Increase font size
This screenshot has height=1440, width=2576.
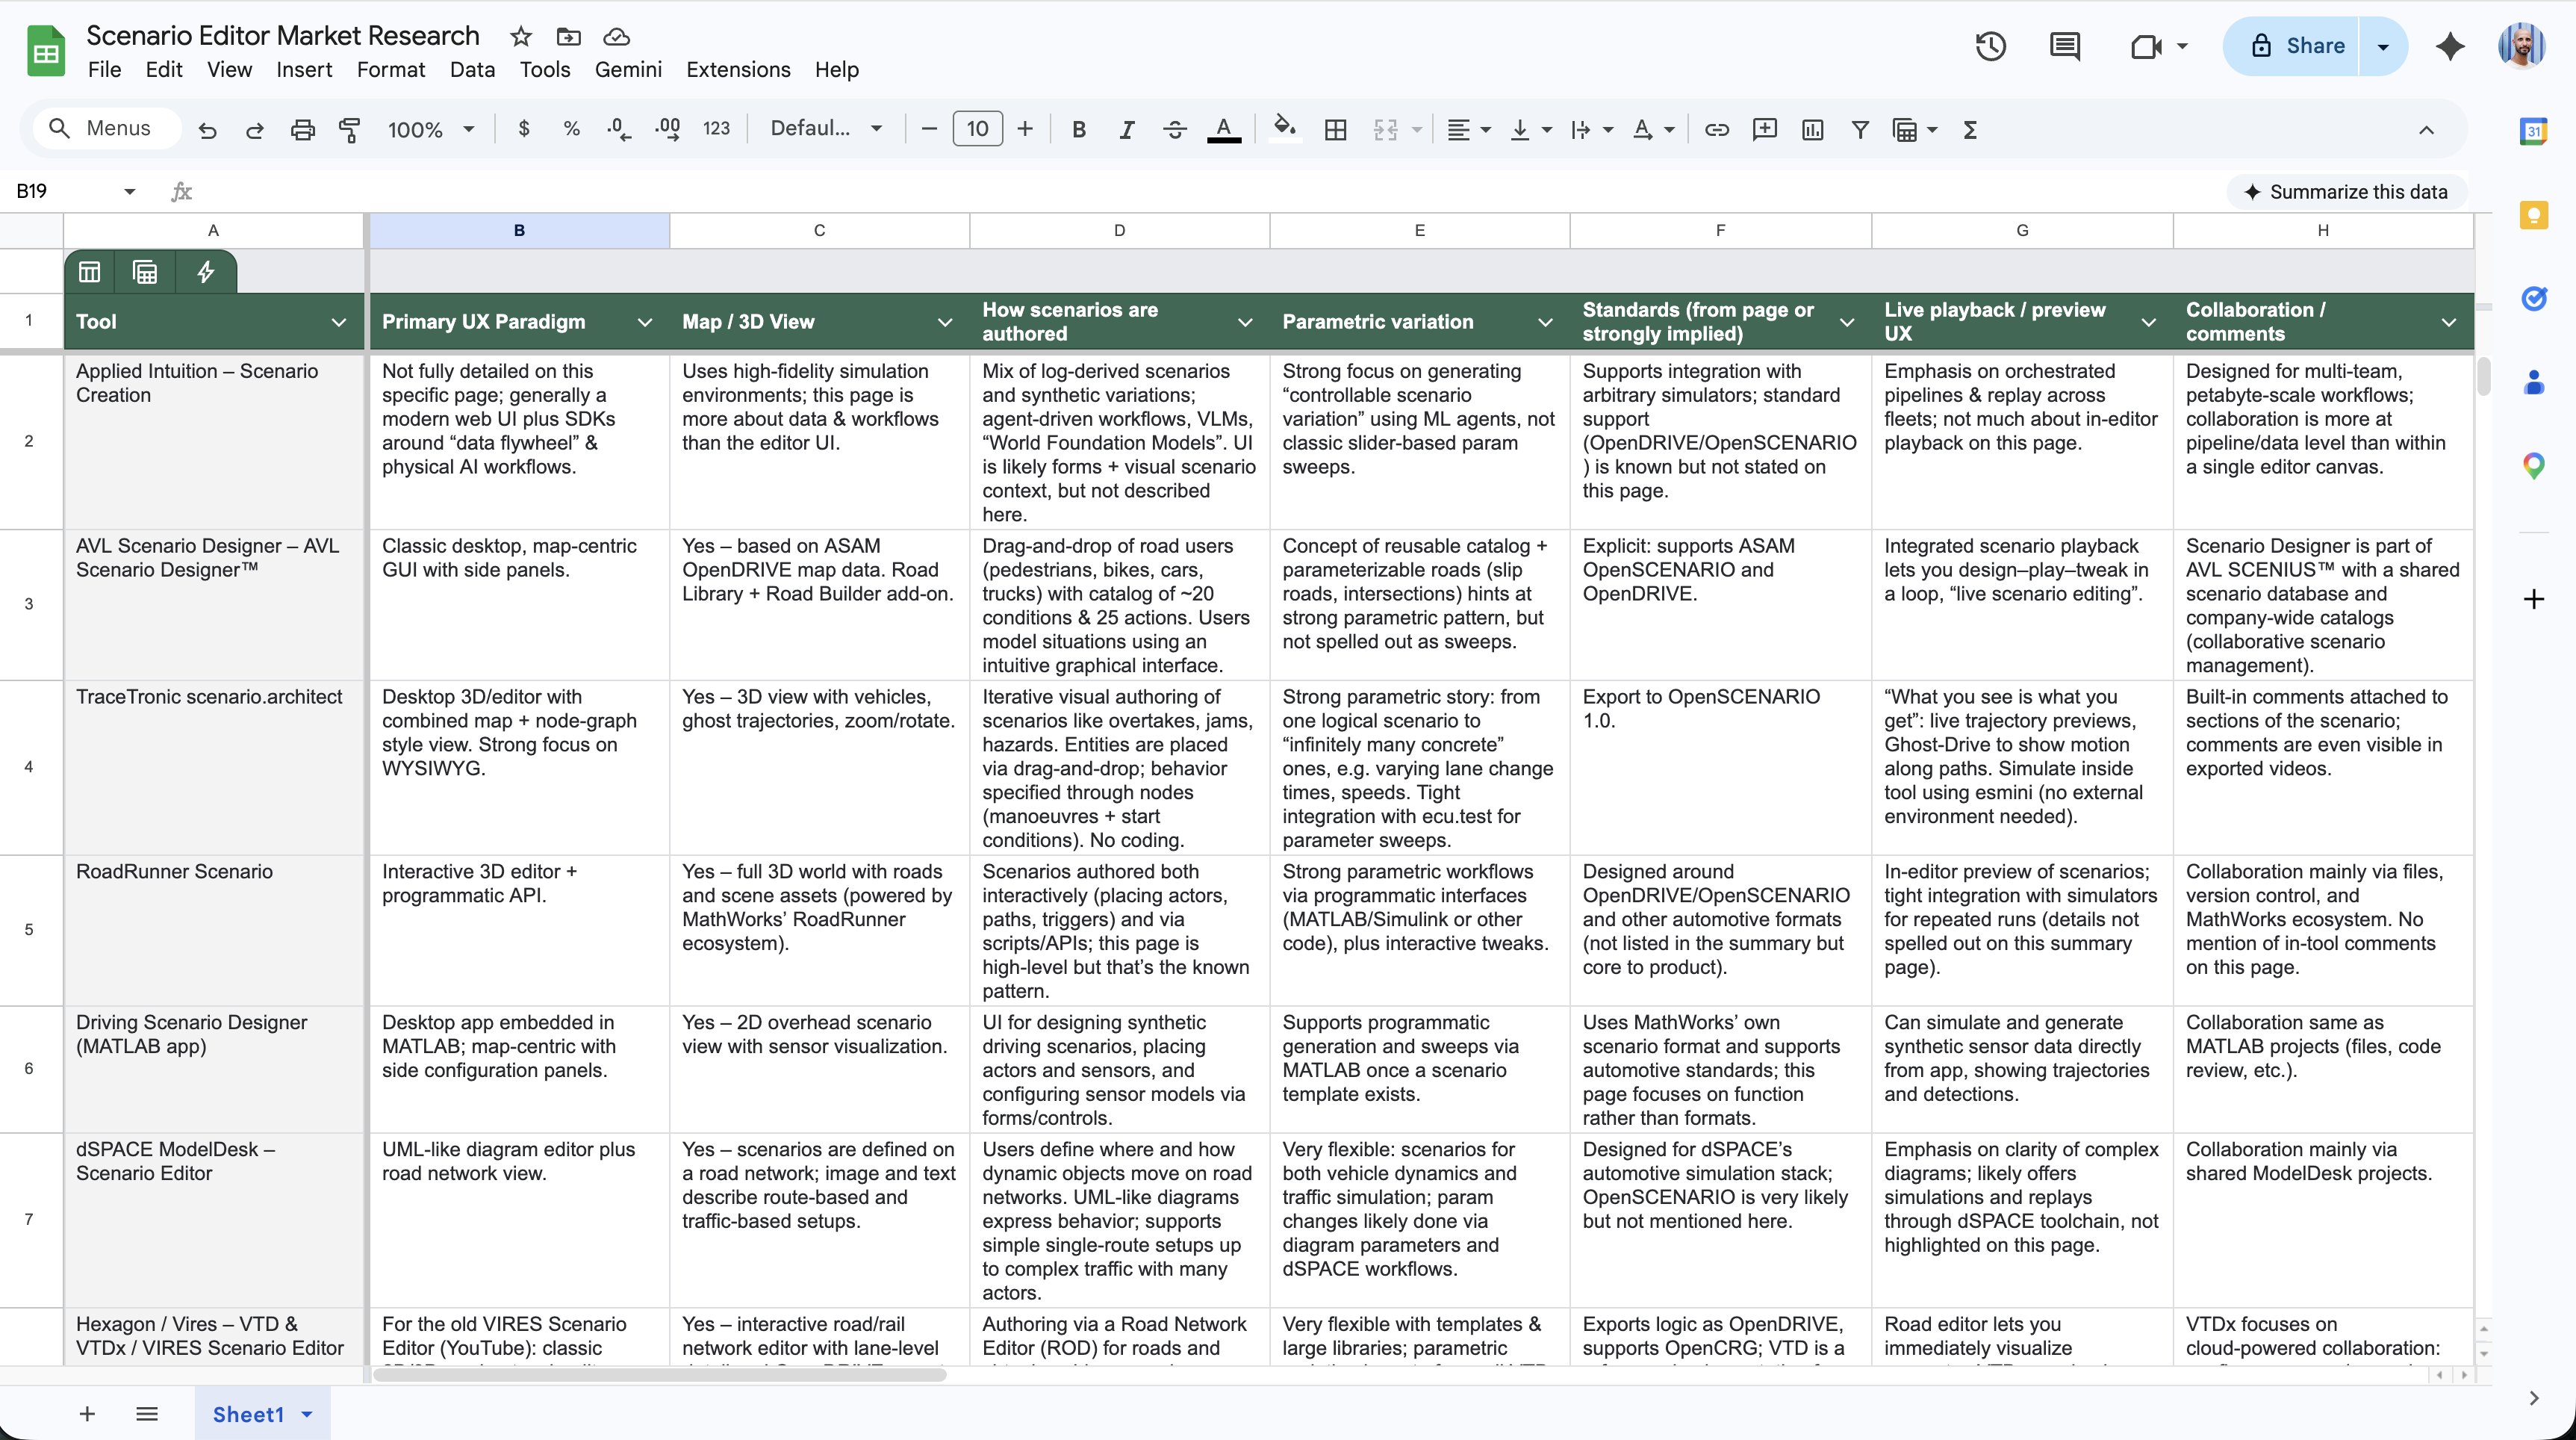(1025, 129)
